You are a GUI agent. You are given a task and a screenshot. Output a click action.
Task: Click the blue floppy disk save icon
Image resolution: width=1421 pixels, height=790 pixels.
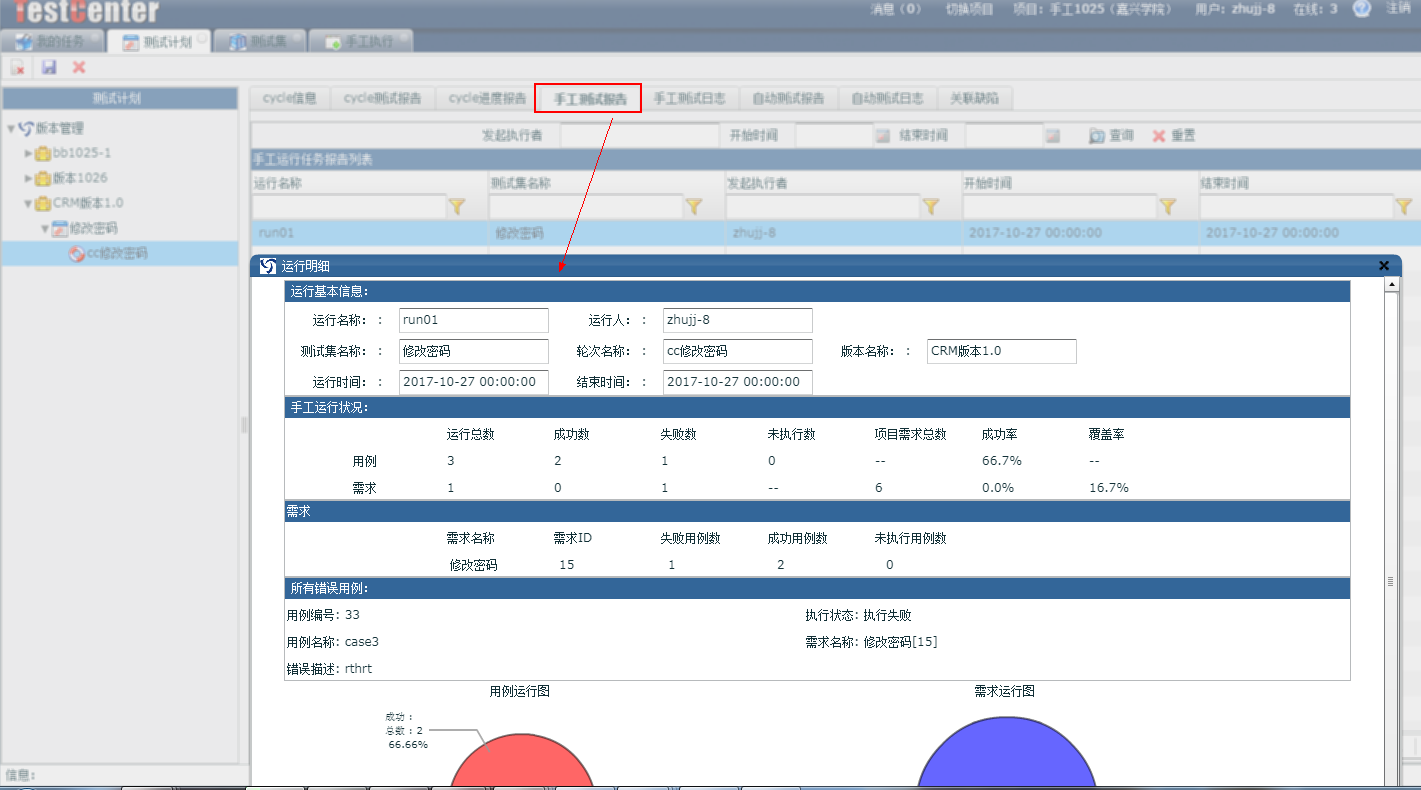49,67
